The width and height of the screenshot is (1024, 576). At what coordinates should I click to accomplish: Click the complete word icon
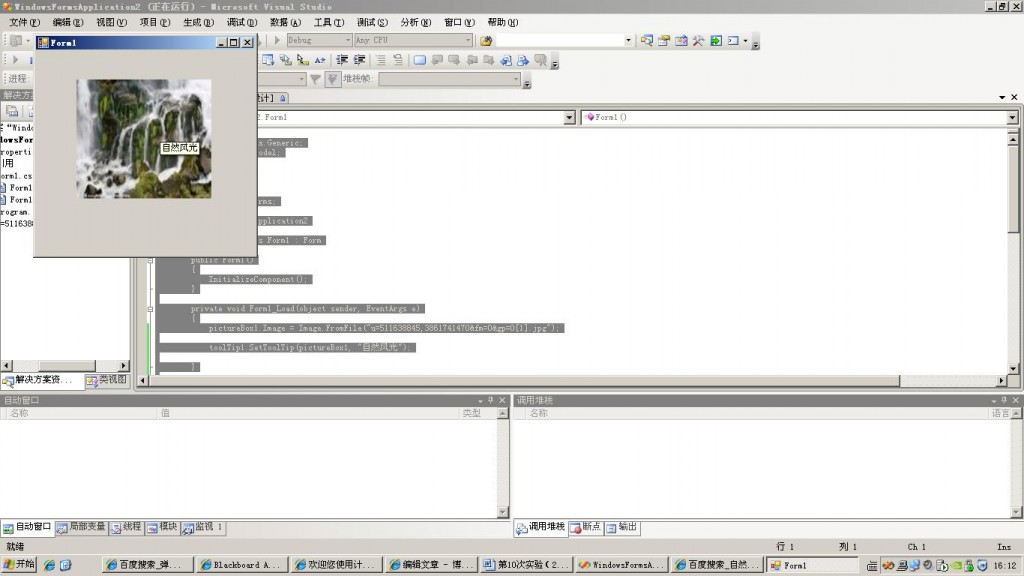click(x=320, y=60)
